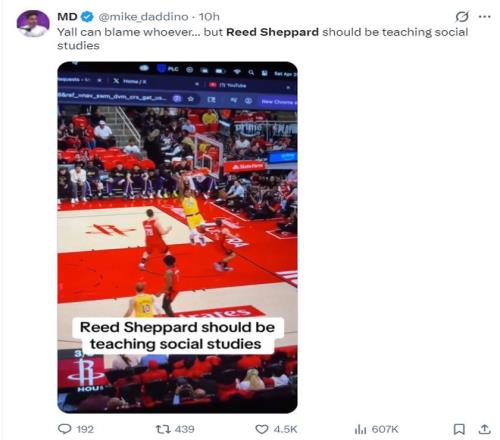500x440 pixels.
Task: Click the MD display name
Action: 67,16
